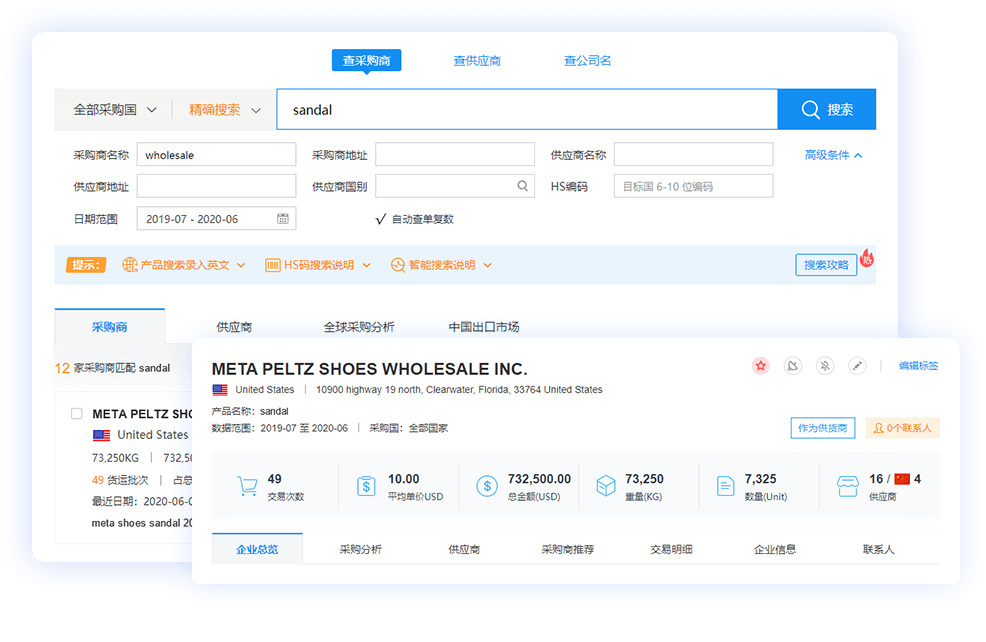986x642 pixels.
Task: Collapse 高级条件 advanced conditions
Action: point(833,155)
